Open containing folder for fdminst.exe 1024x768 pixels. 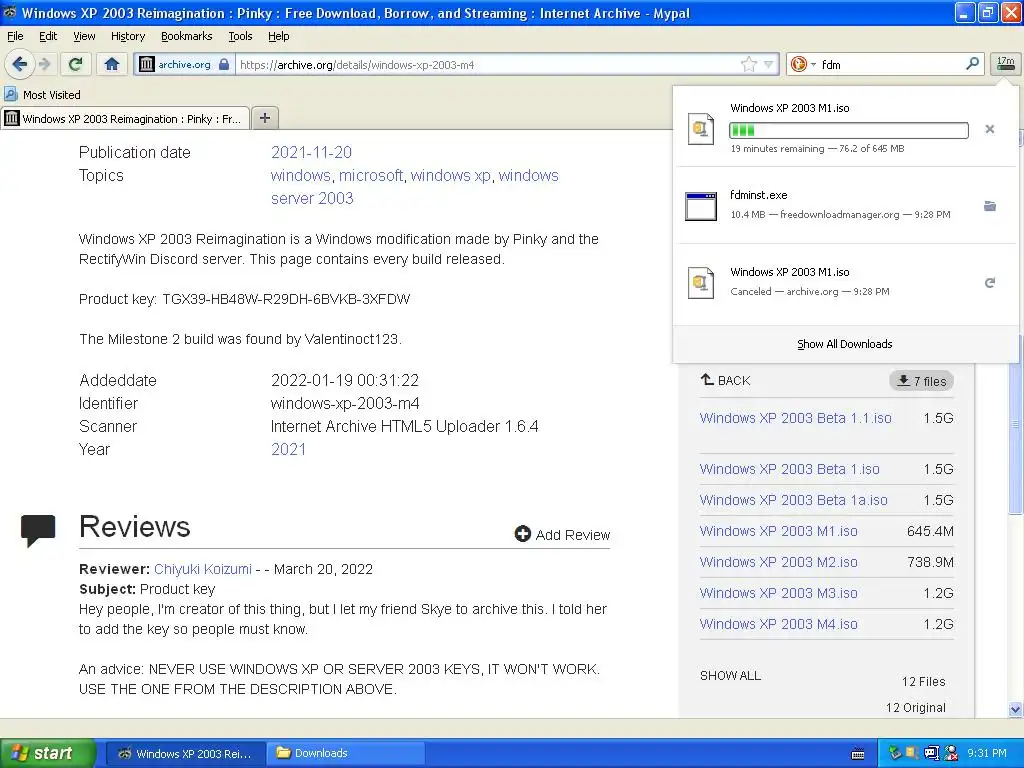coord(990,206)
